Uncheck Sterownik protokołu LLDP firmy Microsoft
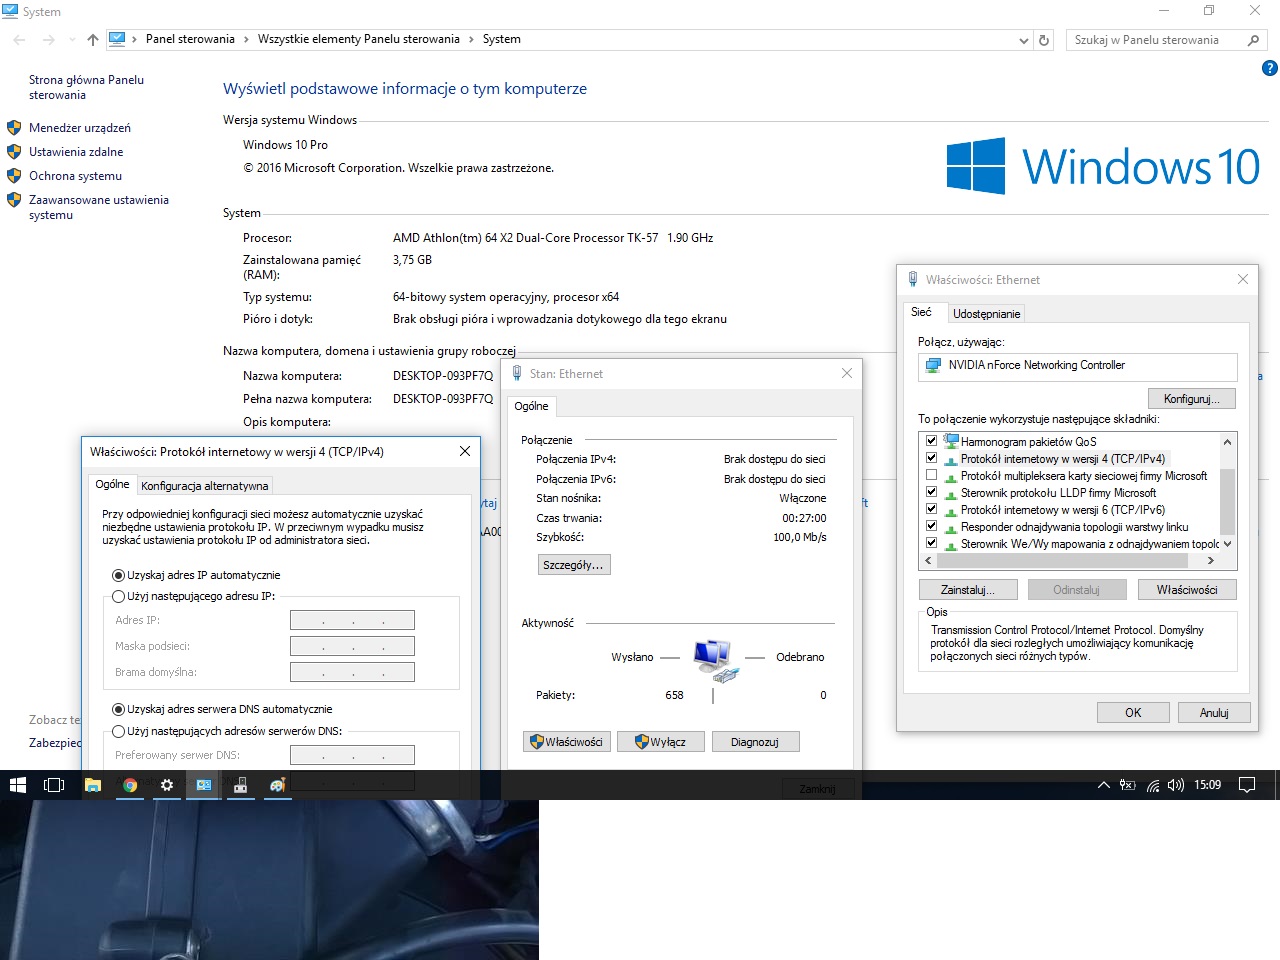Viewport: 1280px width, 960px height. 932,492
